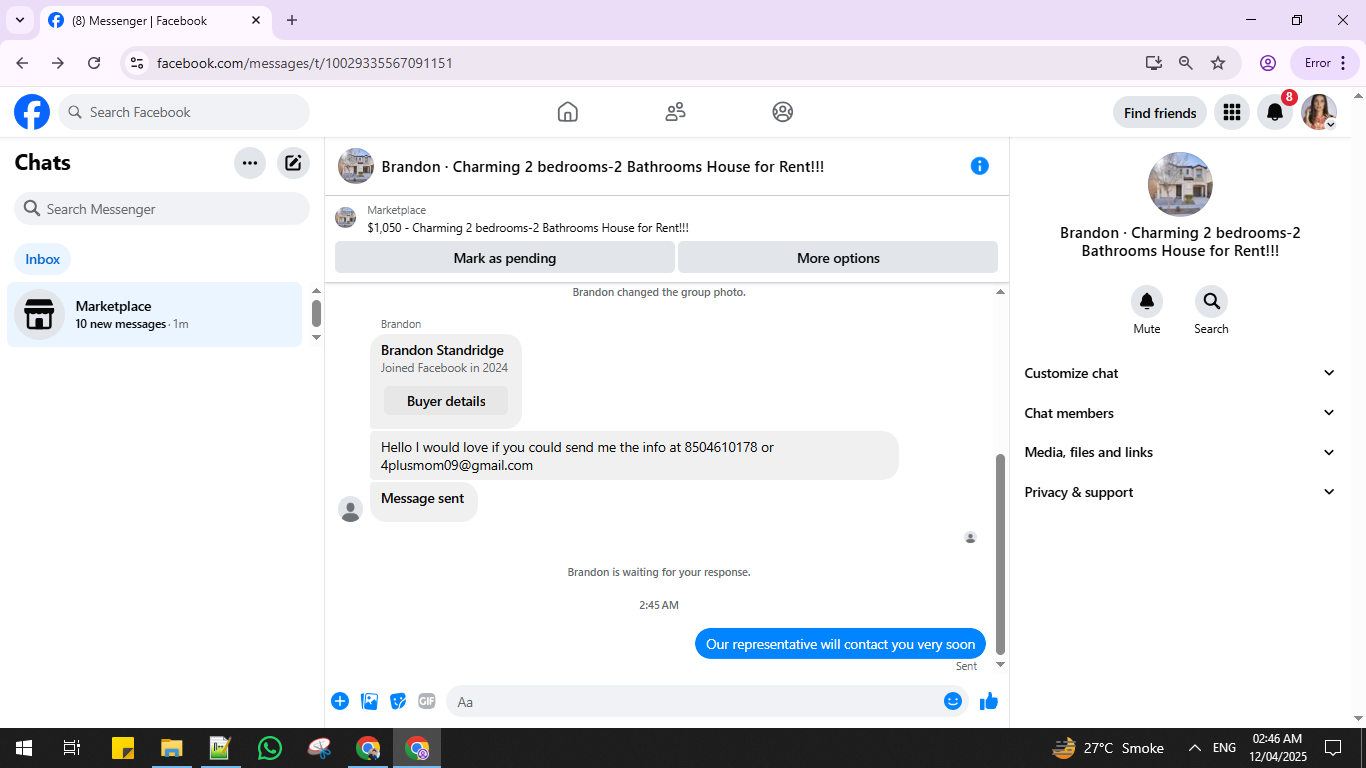Open Chrome Error menu button
The image size is (1366, 768).
coord(1326,63)
